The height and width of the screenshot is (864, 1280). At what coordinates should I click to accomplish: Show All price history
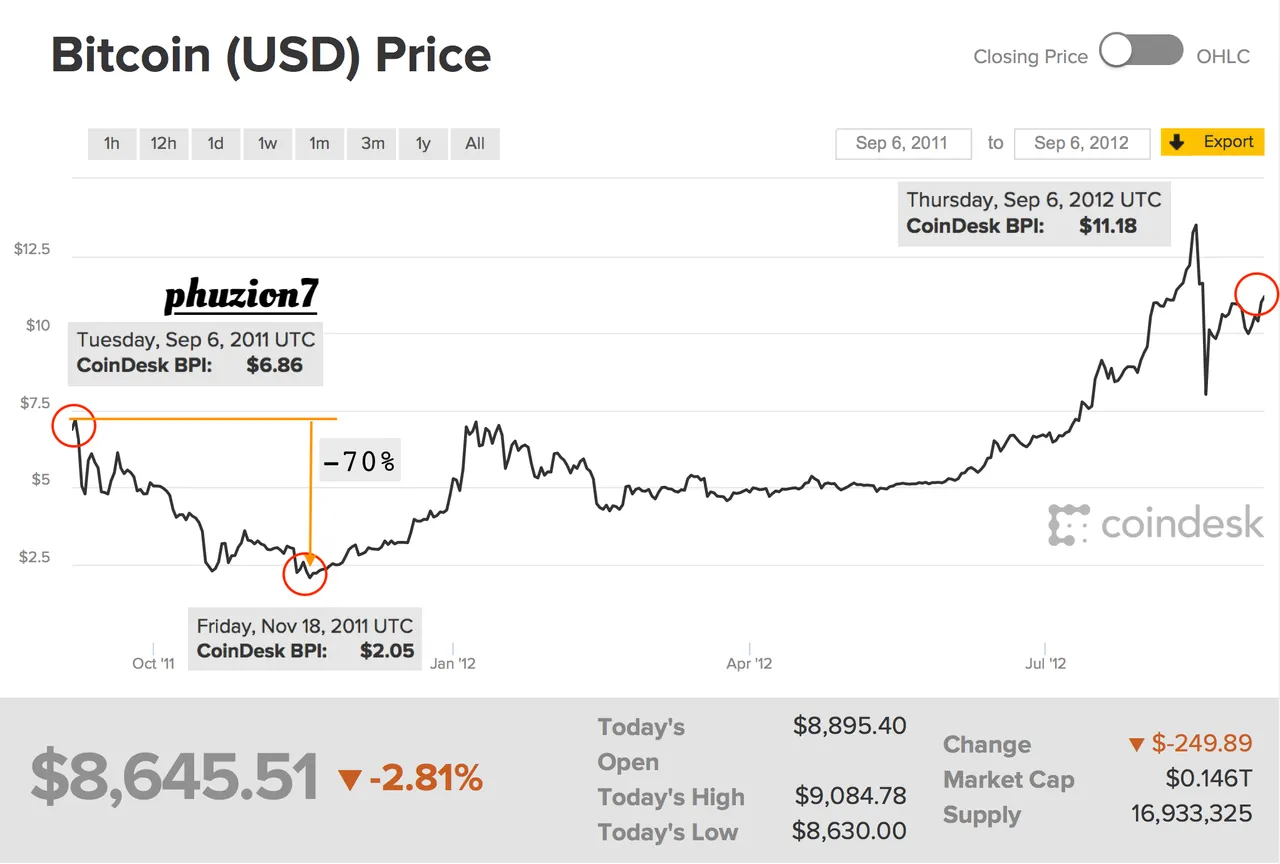tap(475, 143)
